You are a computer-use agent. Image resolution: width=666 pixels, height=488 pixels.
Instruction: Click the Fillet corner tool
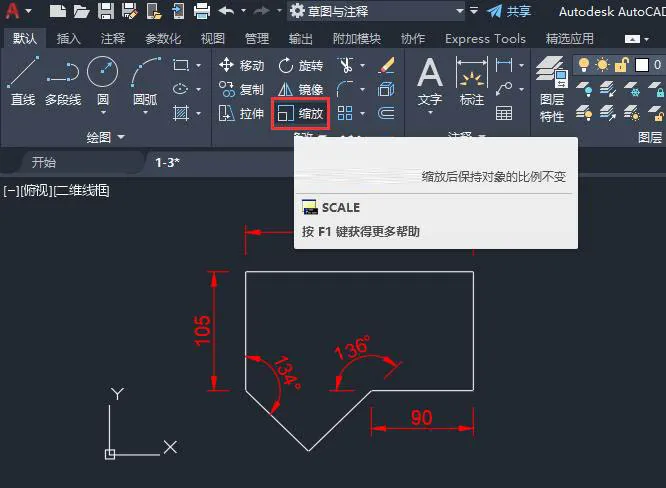click(x=345, y=89)
